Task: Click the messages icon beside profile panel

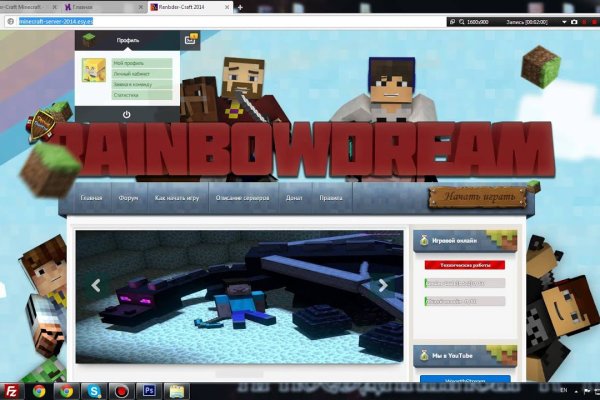Action: 190,40
